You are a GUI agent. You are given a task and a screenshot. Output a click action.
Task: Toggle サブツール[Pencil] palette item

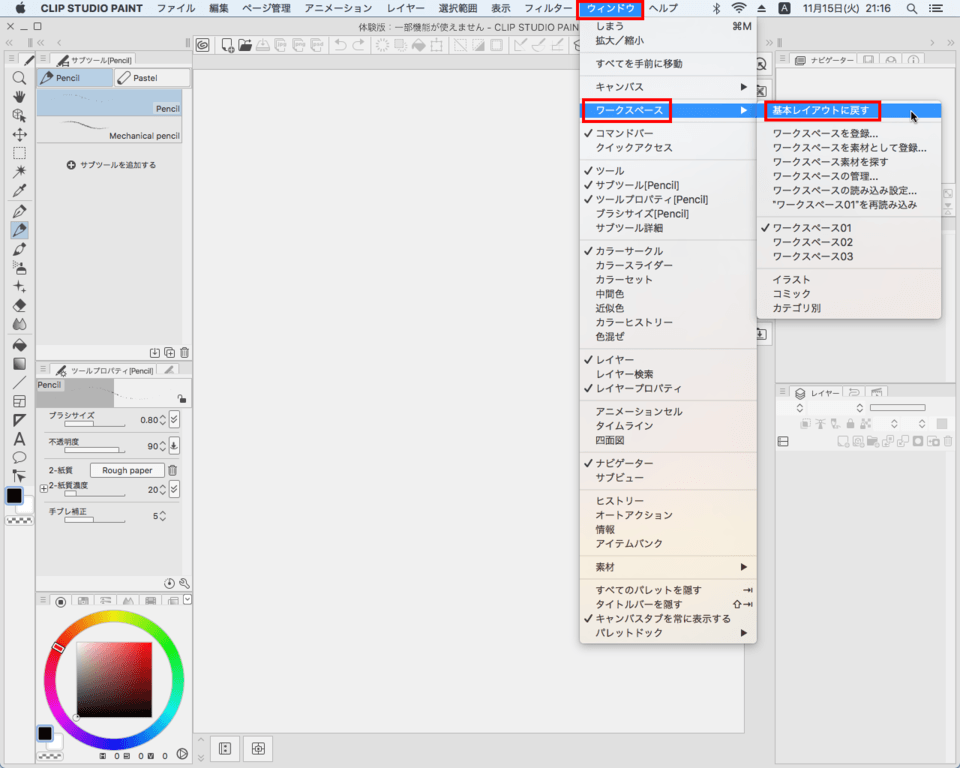coord(668,185)
